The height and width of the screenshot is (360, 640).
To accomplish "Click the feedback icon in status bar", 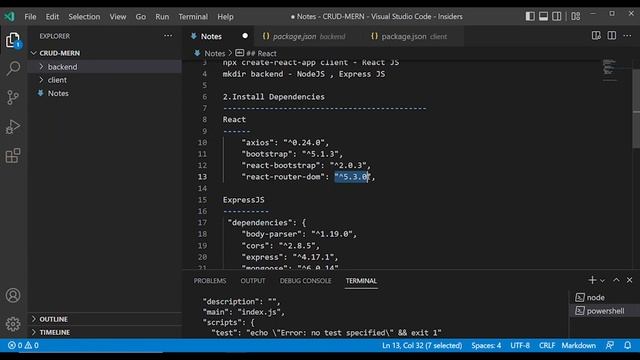I will (x=610, y=345).
